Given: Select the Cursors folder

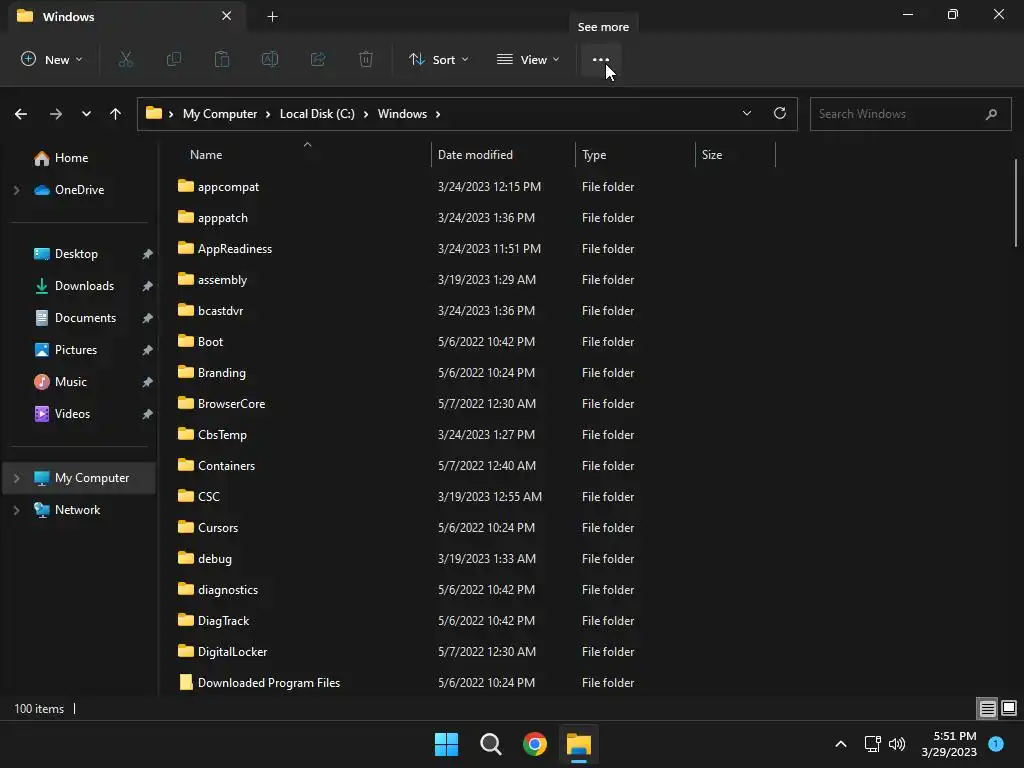Looking at the screenshot, I should click(217, 528).
